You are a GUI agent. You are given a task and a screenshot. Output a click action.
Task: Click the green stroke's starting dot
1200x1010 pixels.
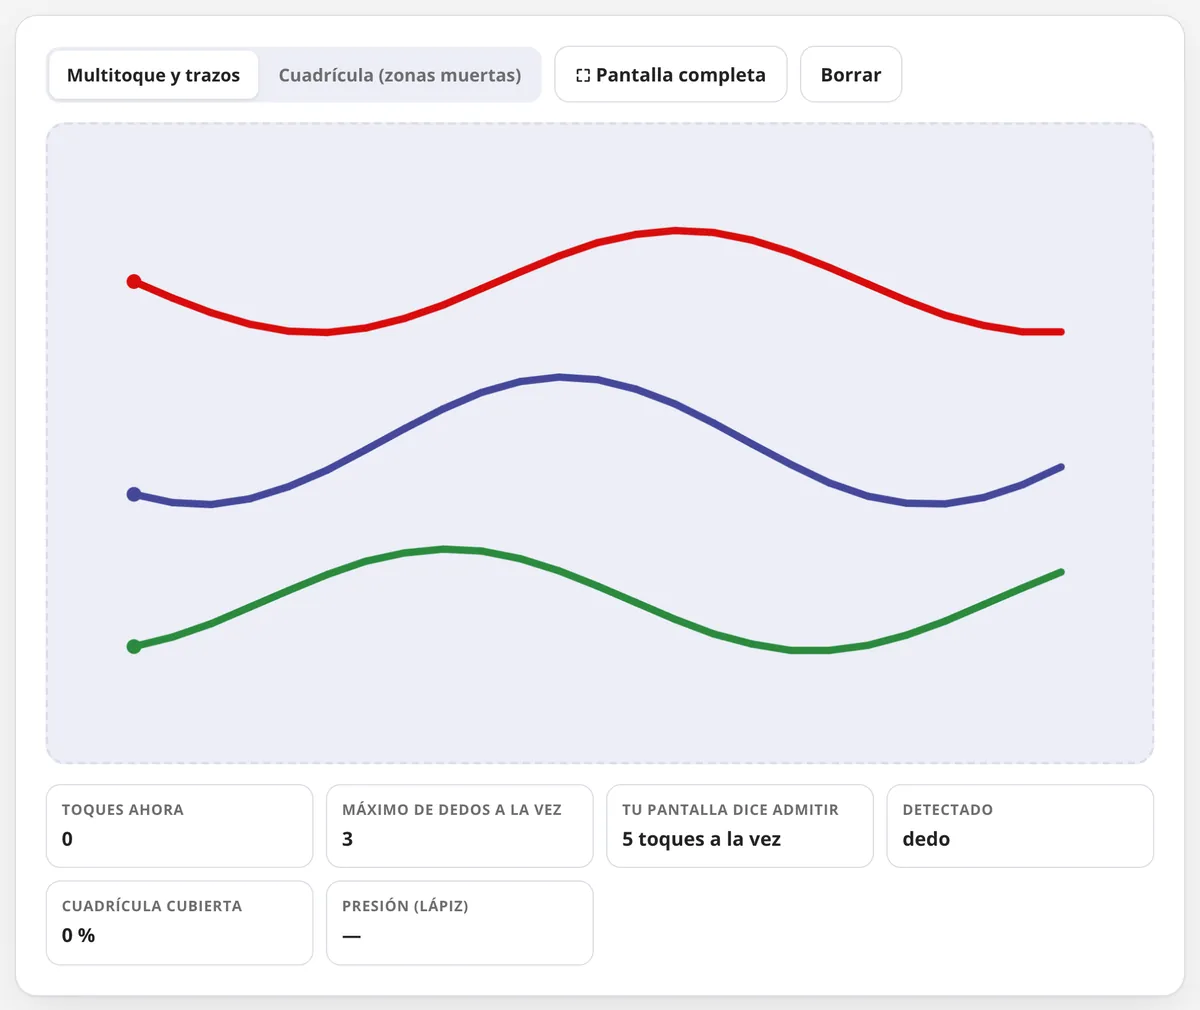134,647
